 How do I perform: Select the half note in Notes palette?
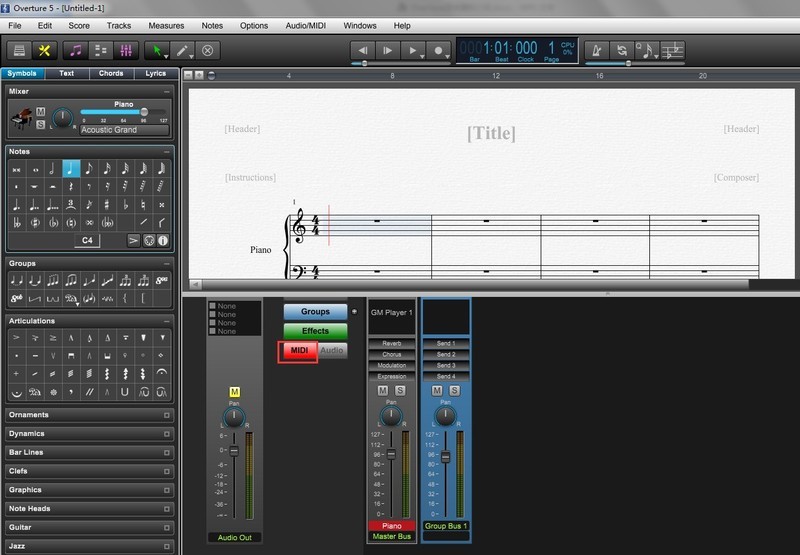click(52, 169)
